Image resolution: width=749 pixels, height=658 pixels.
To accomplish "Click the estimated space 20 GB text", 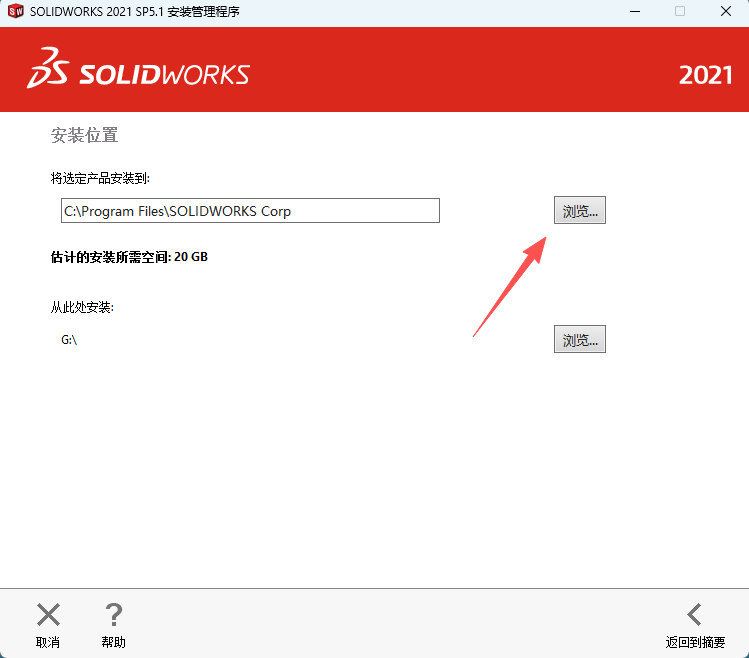I will [129, 257].
